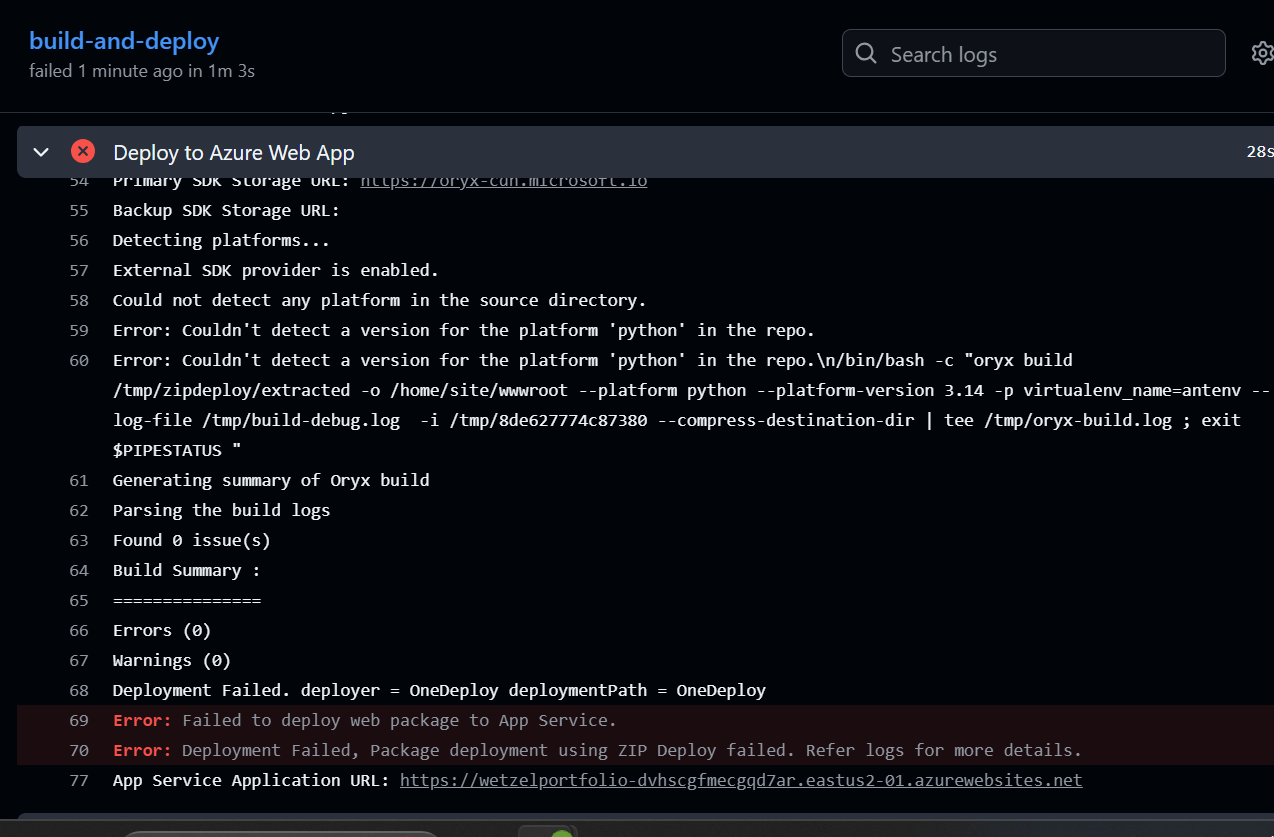Click line number 59 python version error
The height and width of the screenshot is (837, 1274).
79,330
